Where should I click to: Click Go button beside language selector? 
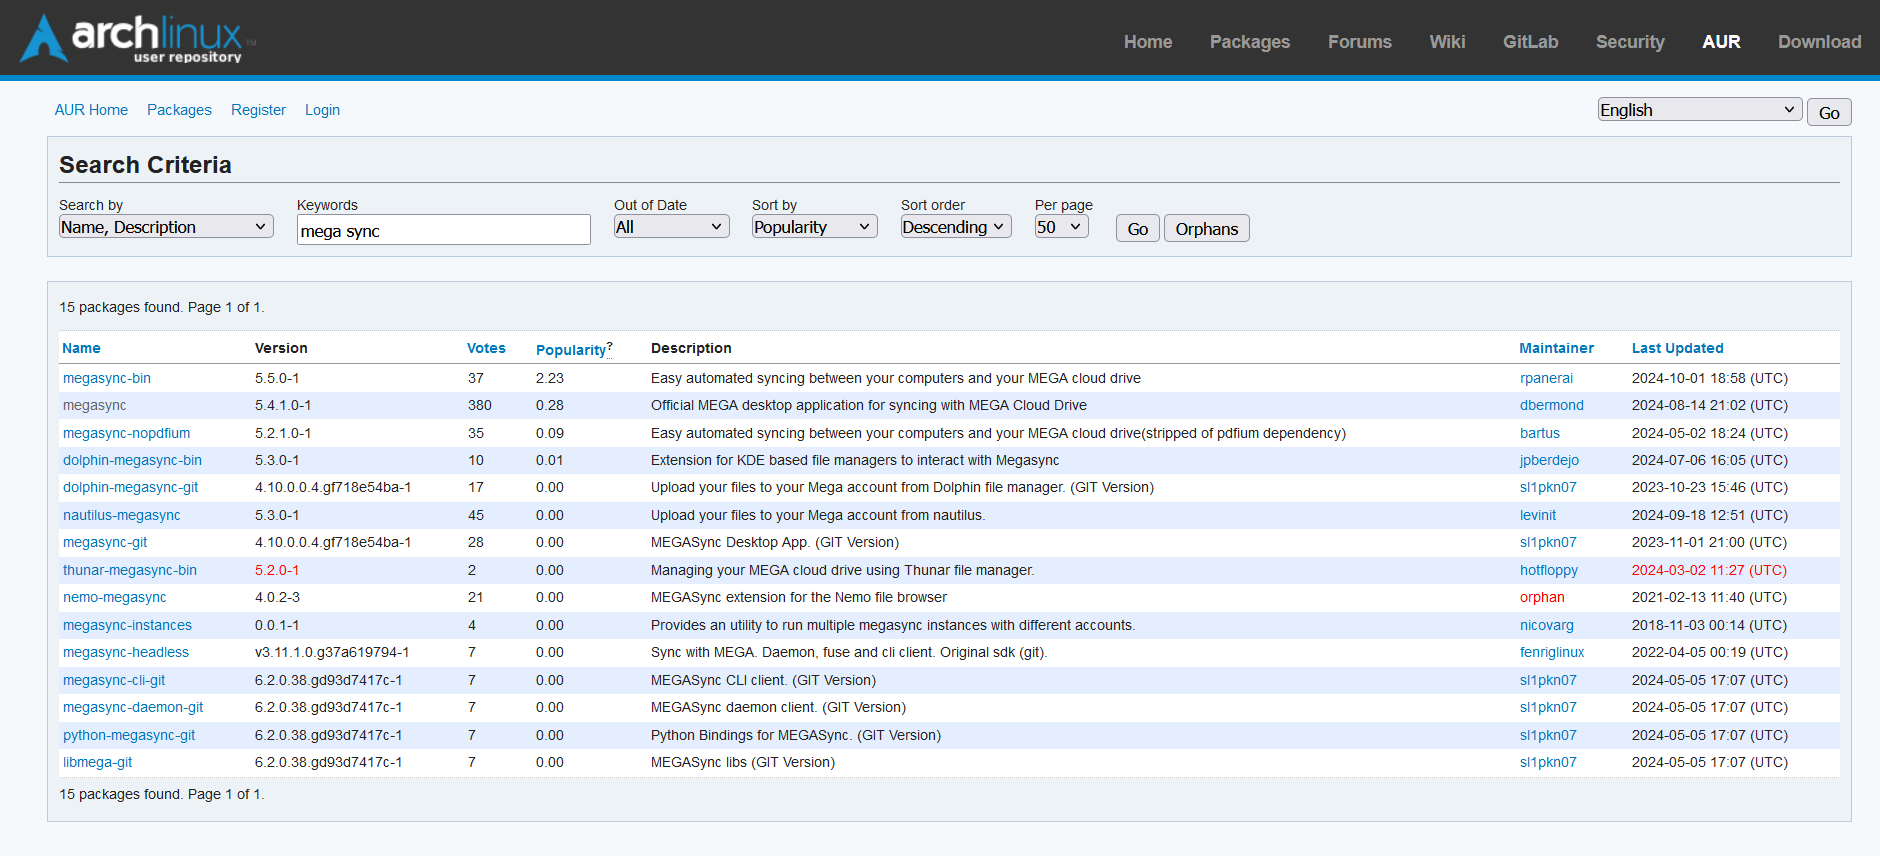coord(1828,112)
